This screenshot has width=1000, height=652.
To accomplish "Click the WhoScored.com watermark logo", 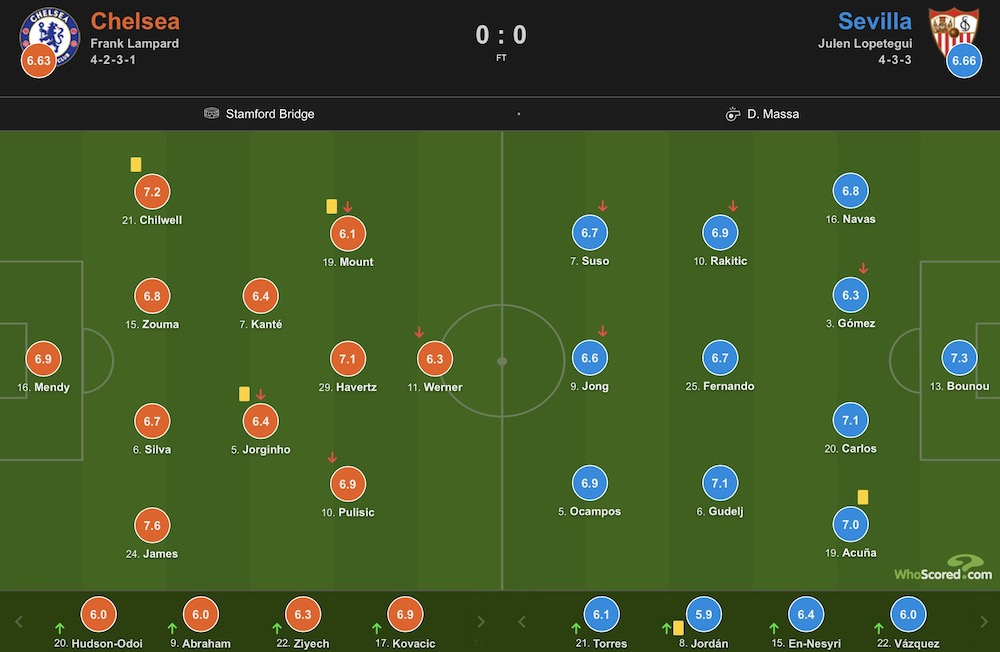I will pos(943,568).
